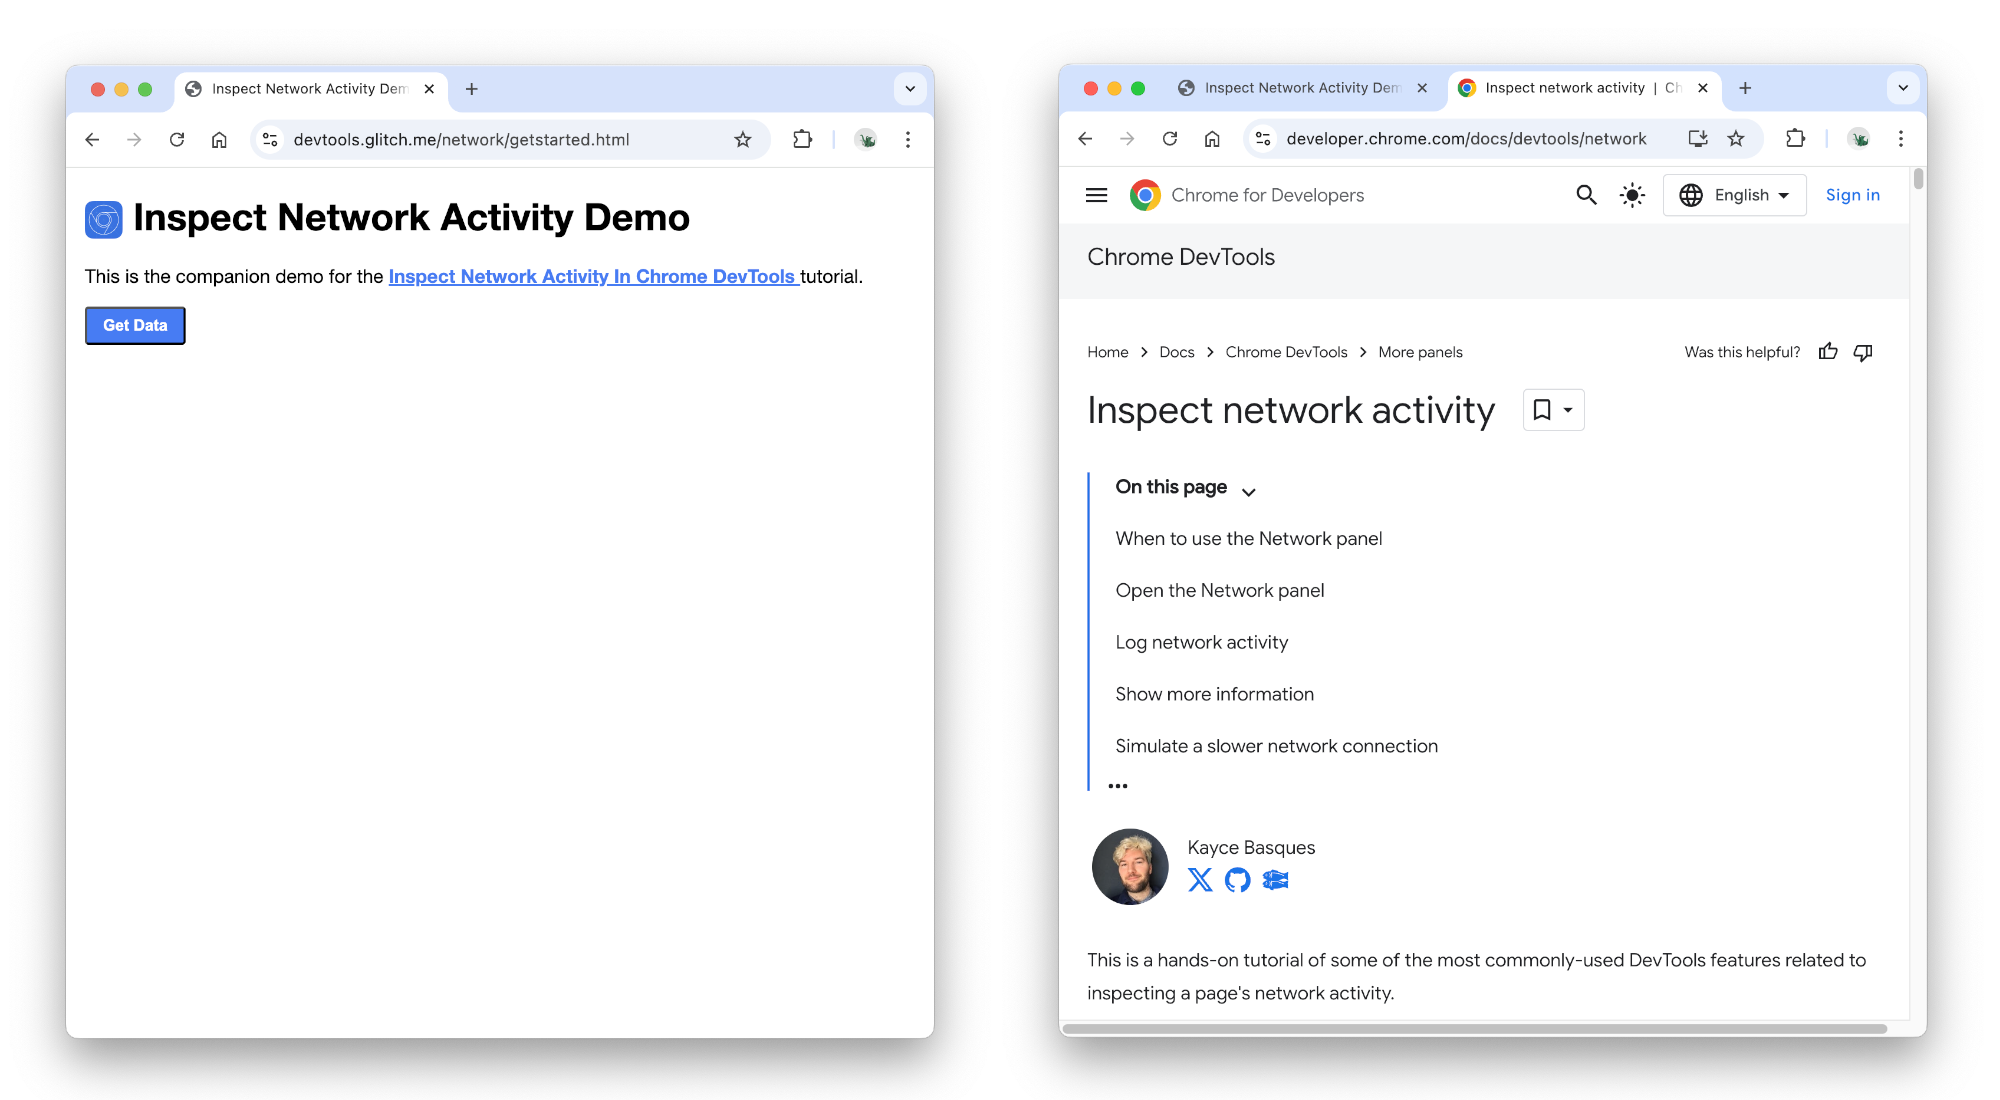Click the three-dot menu icon in left browser
The width and height of the screenshot is (2000, 1100).
(909, 138)
